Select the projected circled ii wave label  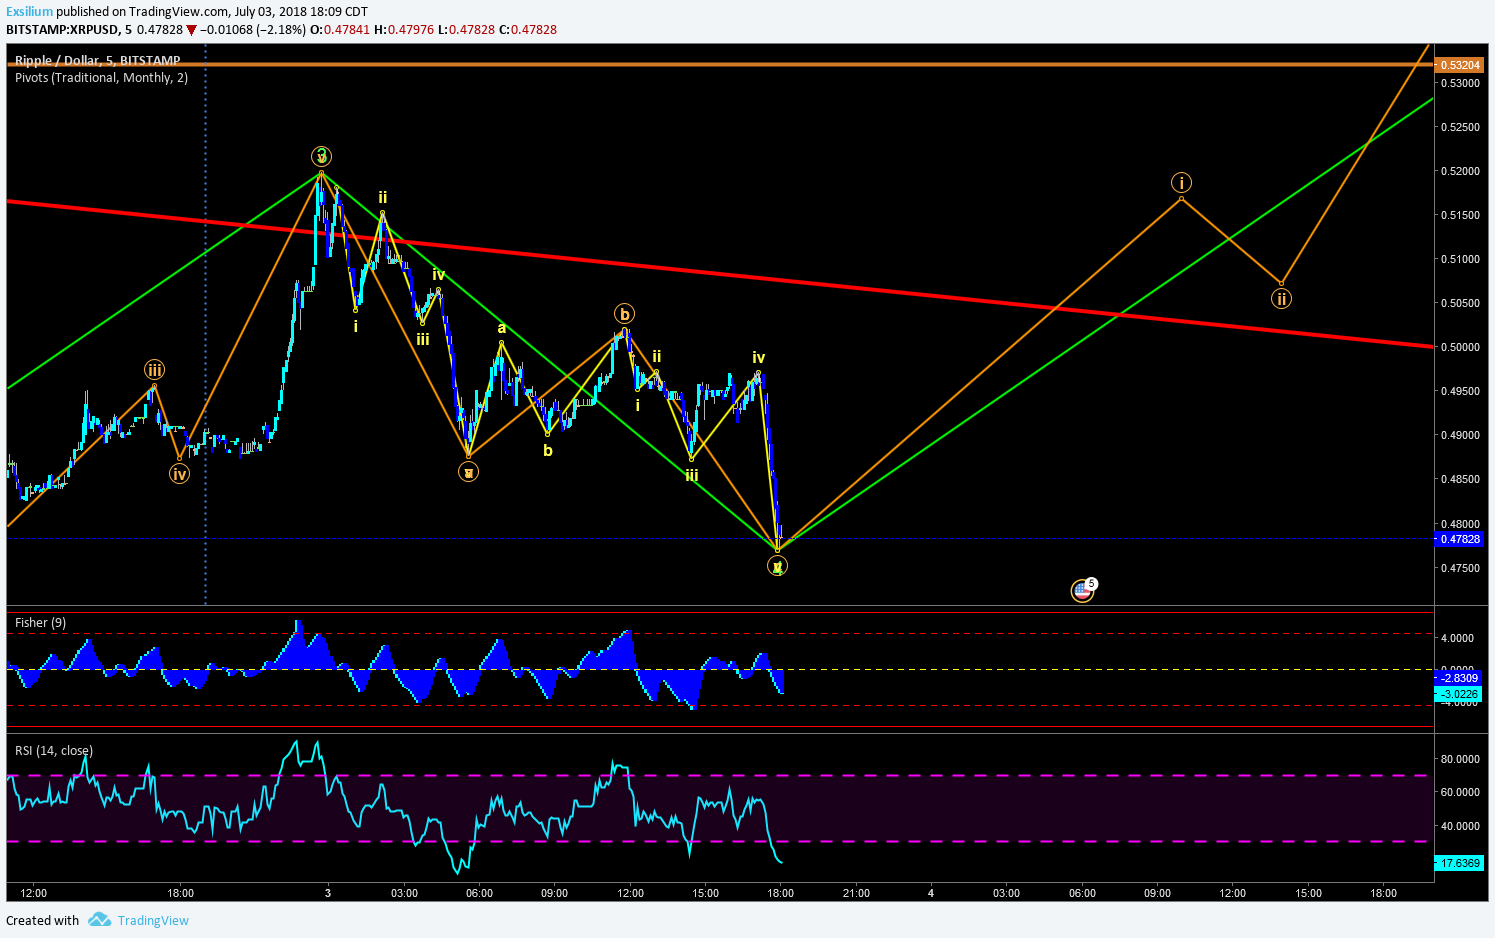[1281, 298]
